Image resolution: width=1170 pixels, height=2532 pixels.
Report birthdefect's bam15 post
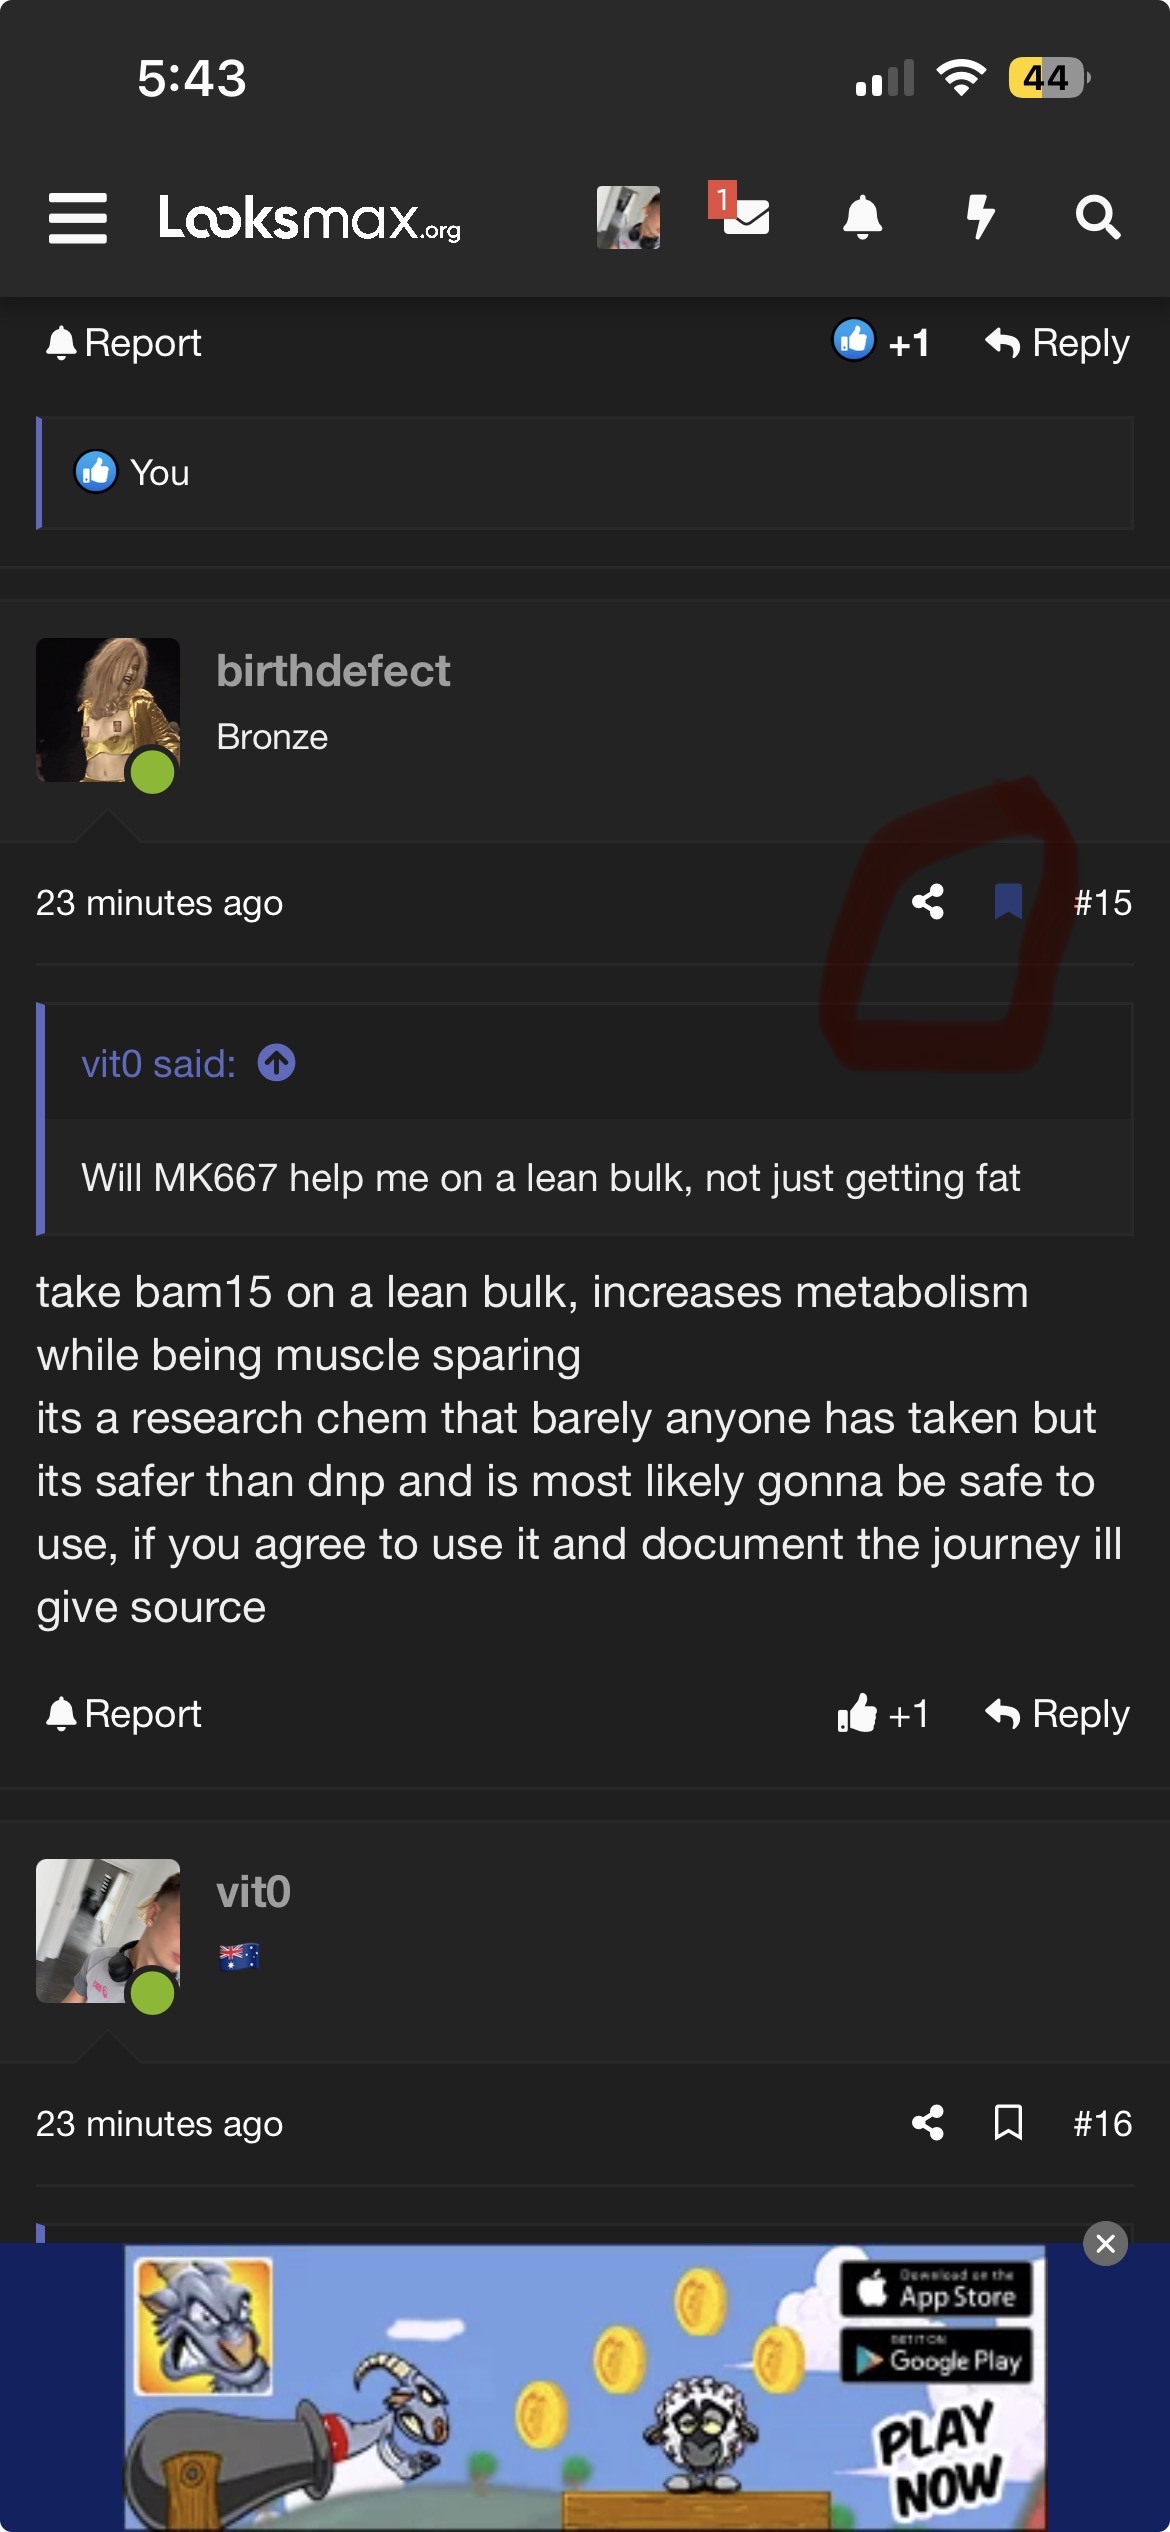pyautogui.click(x=124, y=1714)
